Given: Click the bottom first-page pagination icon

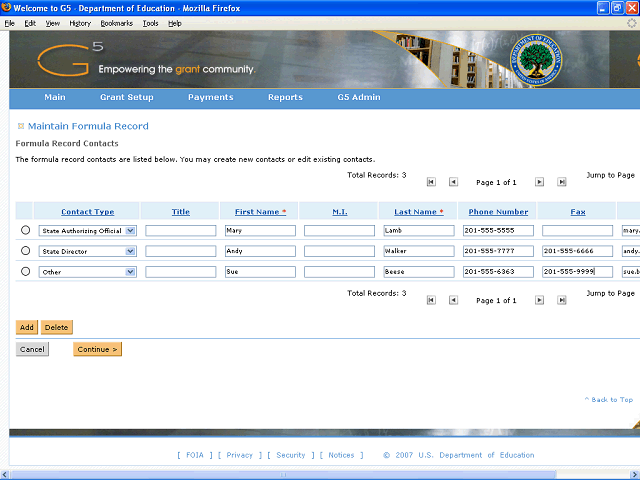Looking at the screenshot, I should (x=431, y=300).
